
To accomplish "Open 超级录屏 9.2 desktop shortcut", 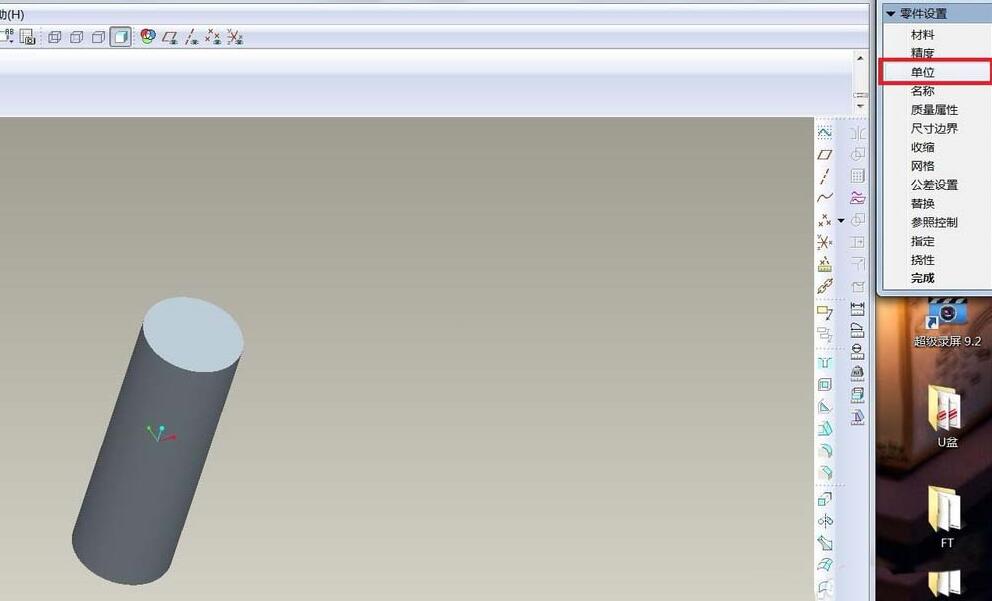I will coord(947,323).
